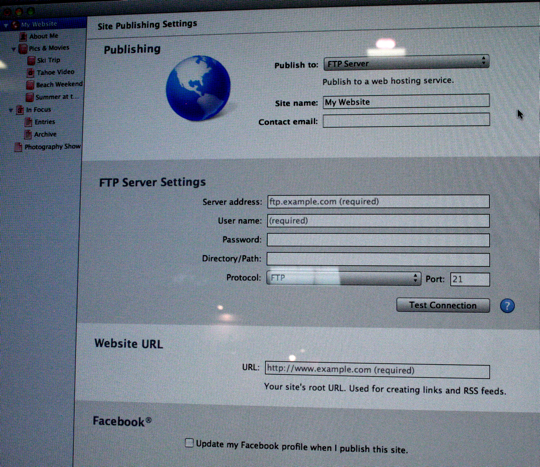This screenshot has height=467, width=540.
Task: Enable Update my Facebook profile checkbox
Action: tap(189, 443)
